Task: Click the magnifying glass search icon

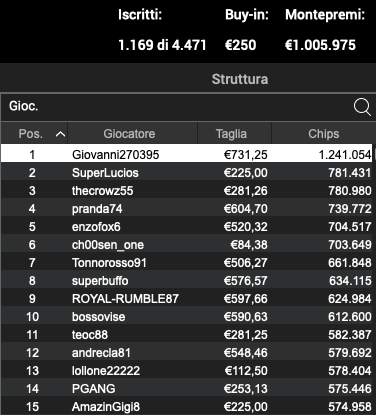Action: point(362,107)
